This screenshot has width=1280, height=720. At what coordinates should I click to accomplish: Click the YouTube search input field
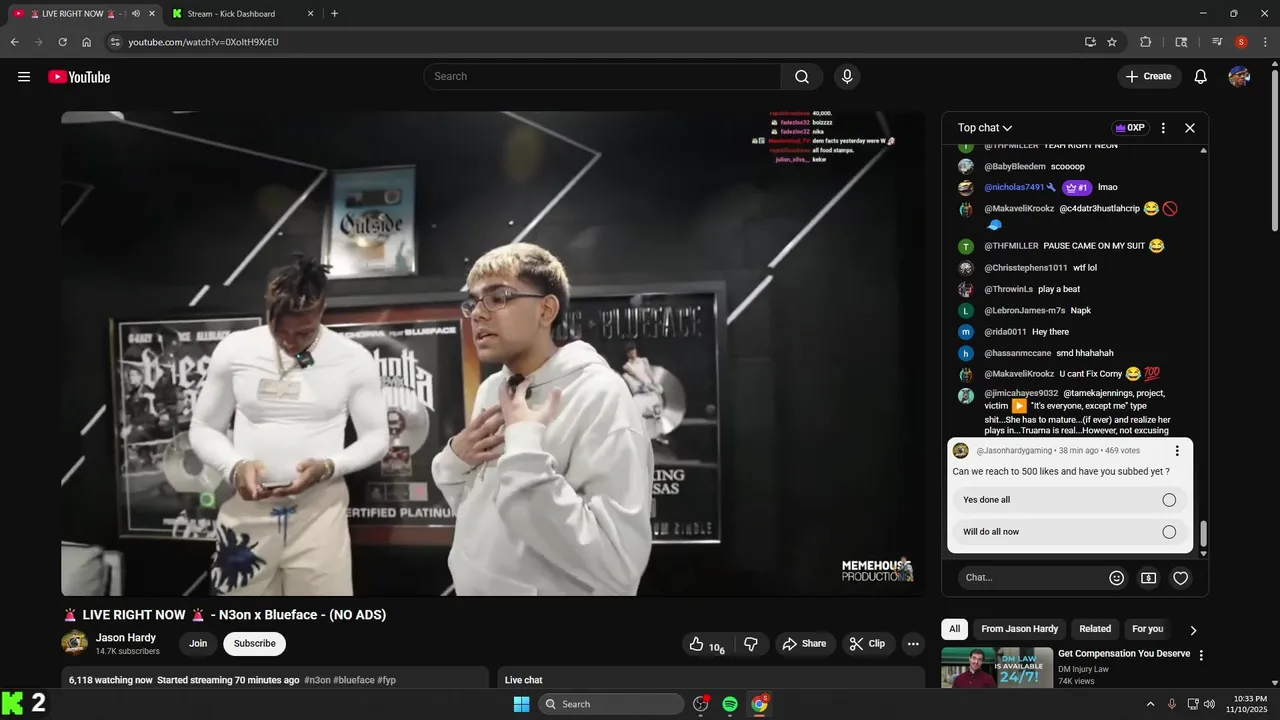[603, 77]
